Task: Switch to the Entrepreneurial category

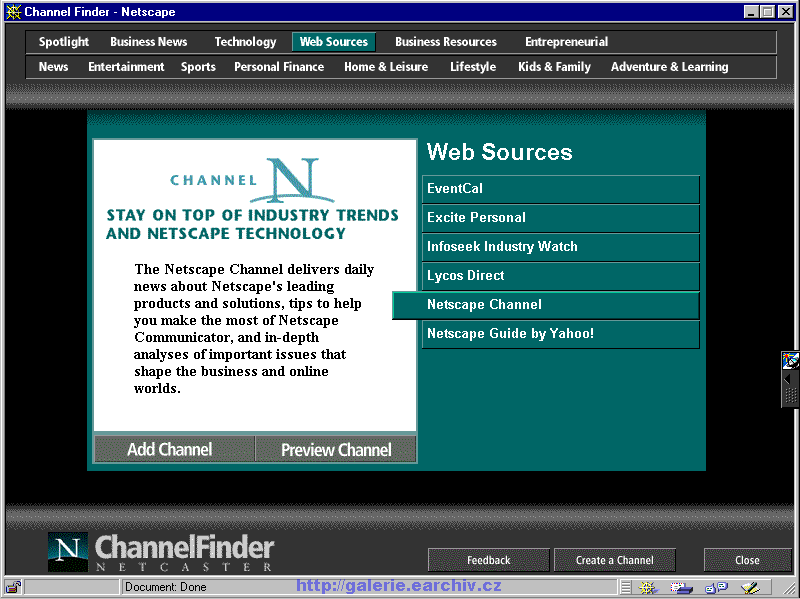Action: click(x=566, y=42)
